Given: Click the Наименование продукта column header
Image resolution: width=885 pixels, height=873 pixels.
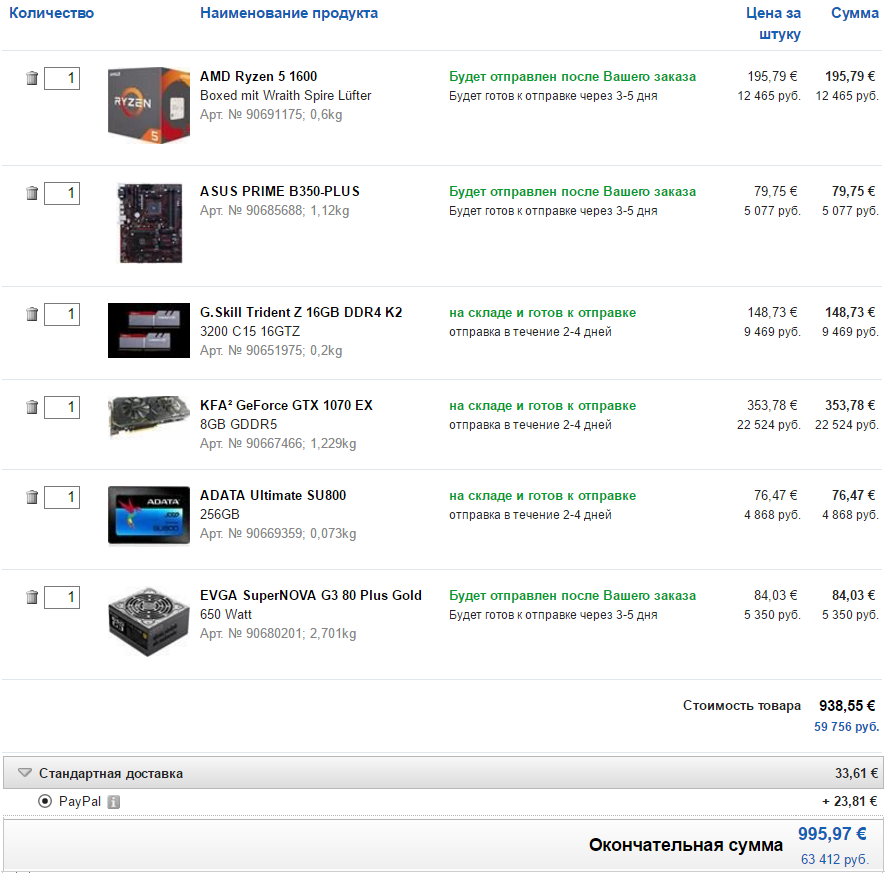Looking at the screenshot, I should point(289,13).
